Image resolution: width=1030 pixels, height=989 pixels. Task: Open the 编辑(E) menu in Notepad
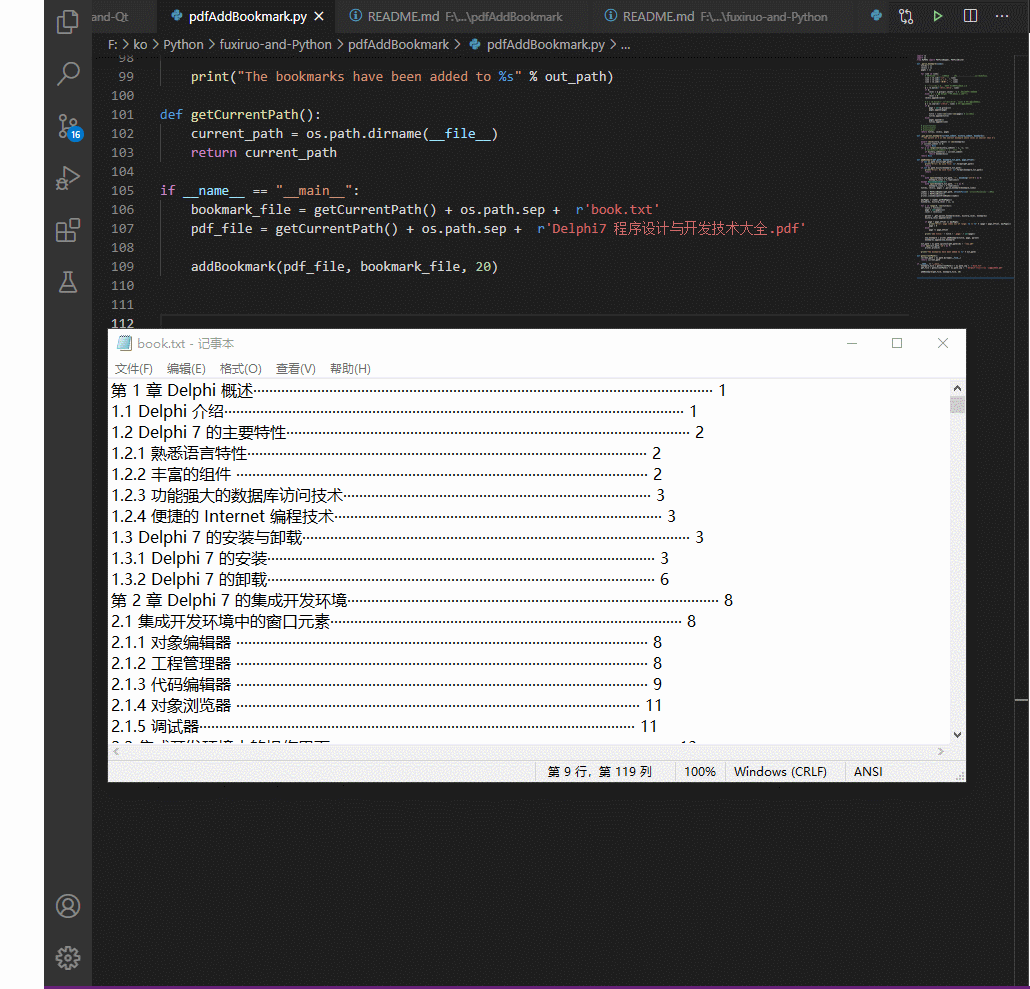(186, 368)
